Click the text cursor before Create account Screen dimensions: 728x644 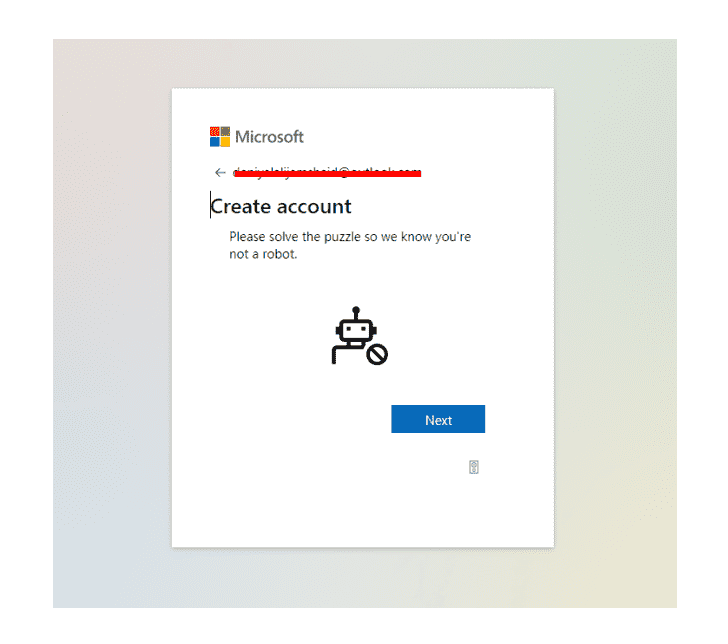click(x=210, y=205)
